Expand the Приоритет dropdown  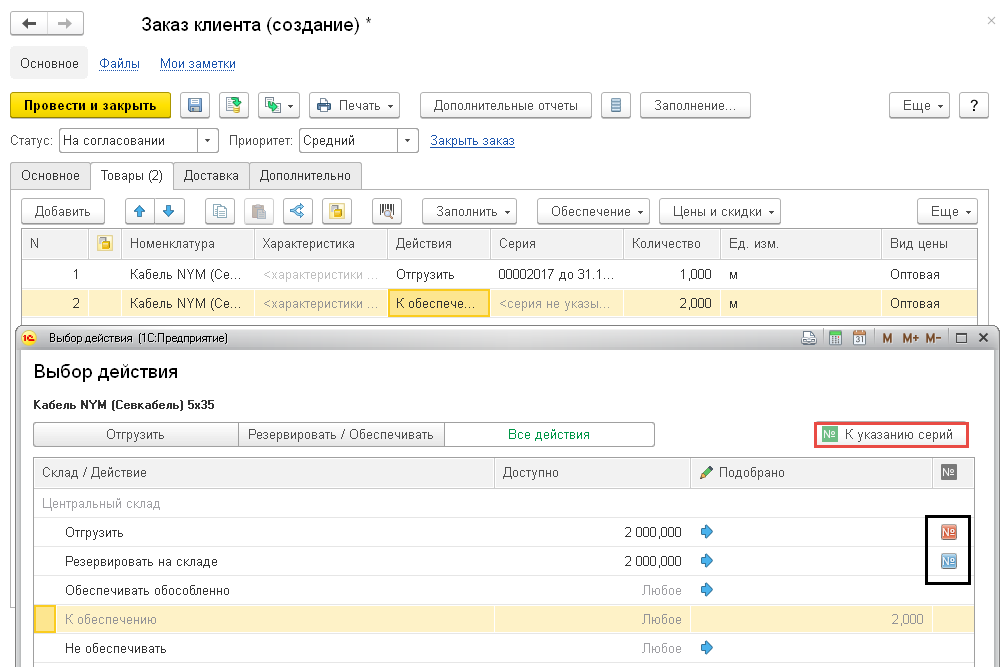click(x=408, y=141)
